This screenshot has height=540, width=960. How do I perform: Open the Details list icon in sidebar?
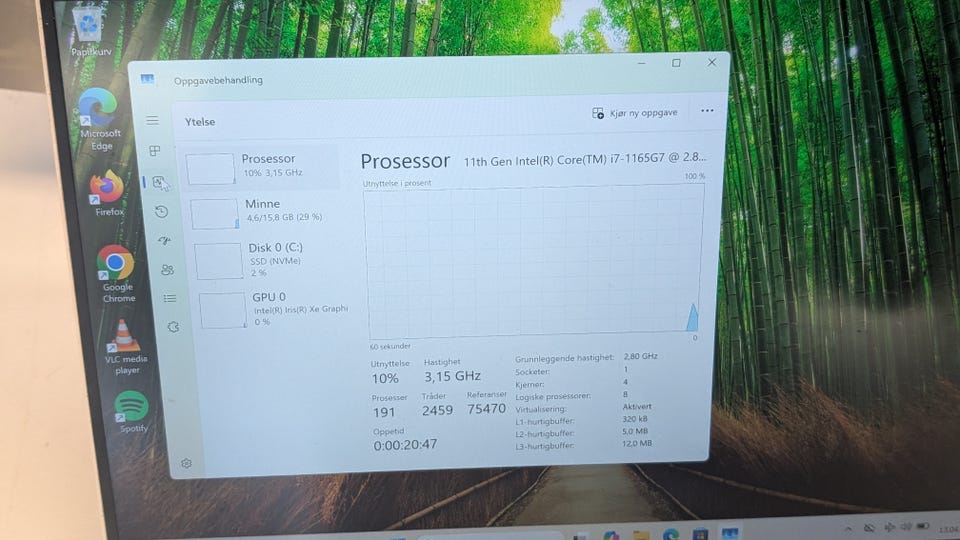[x=170, y=298]
